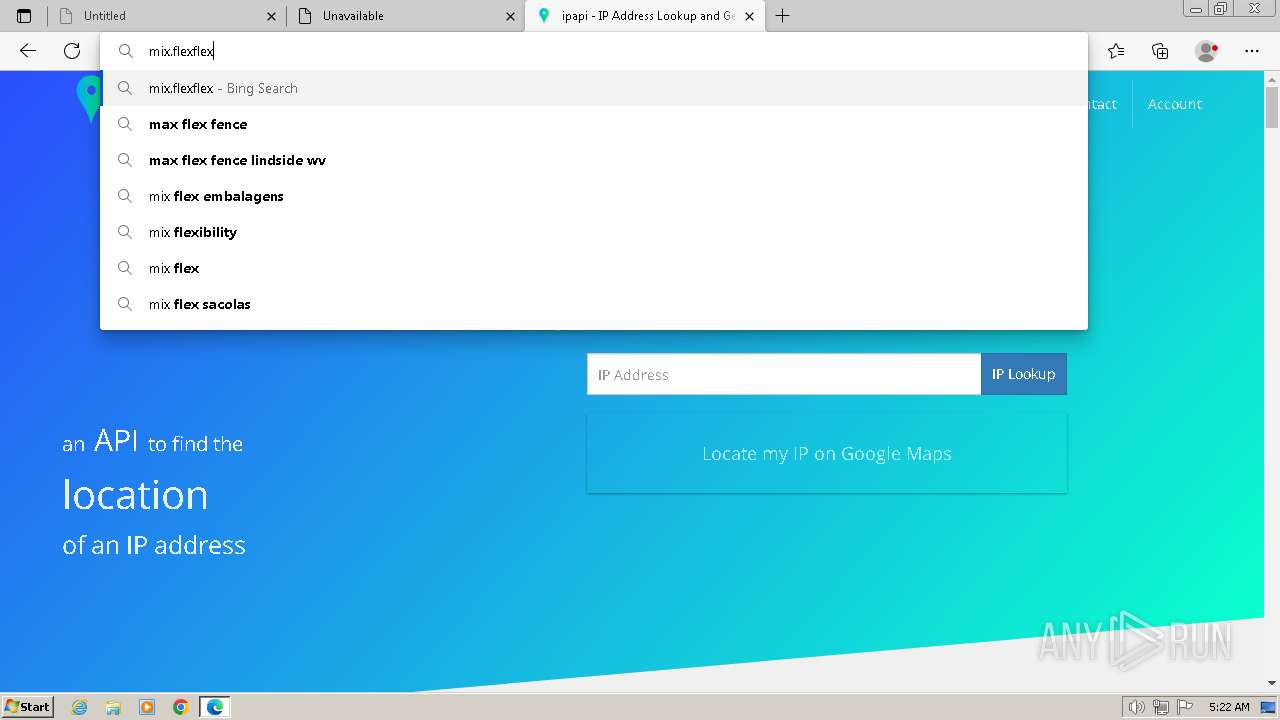Launch Internet Explorer from taskbar
The height and width of the screenshot is (720, 1280).
pyautogui.click(x=80, y=707)
